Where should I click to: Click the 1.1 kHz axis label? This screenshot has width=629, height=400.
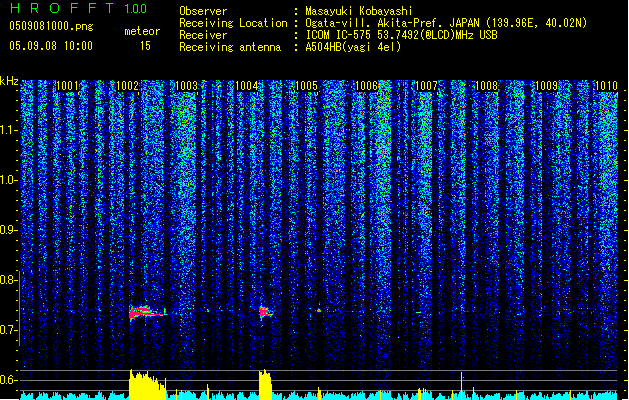8,130
